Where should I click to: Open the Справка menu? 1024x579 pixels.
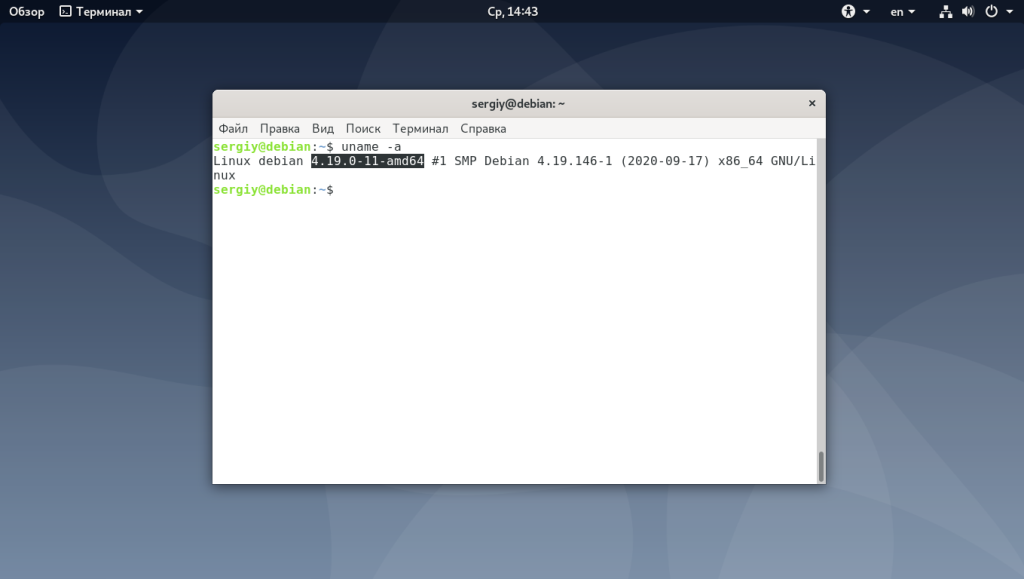tap(483, 129)
